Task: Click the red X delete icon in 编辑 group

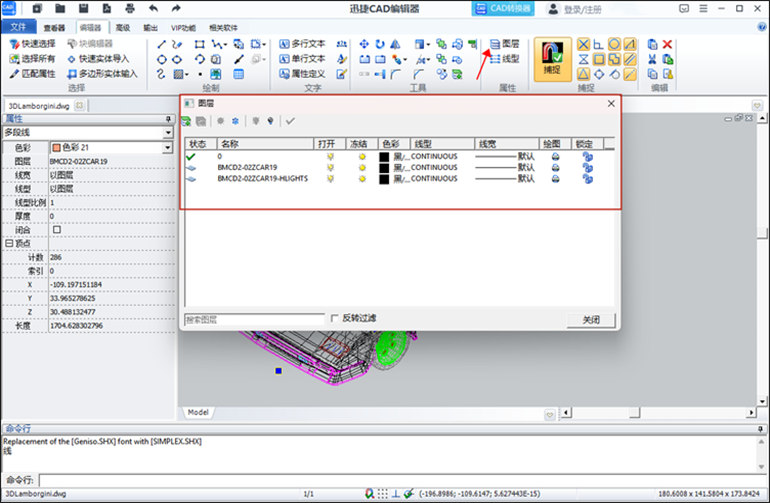Action: pos(667,44)
